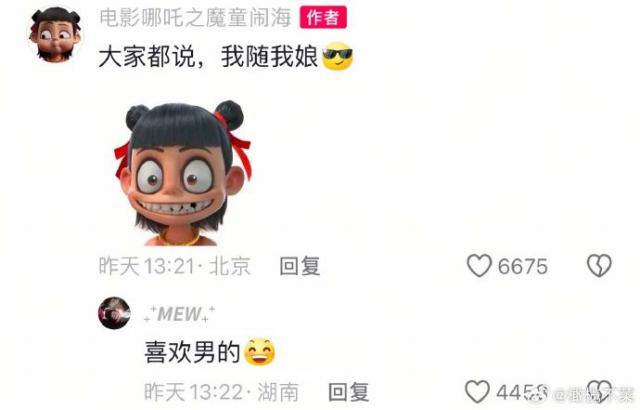Like MEW's reply with the heart icon

coord(477,391)
